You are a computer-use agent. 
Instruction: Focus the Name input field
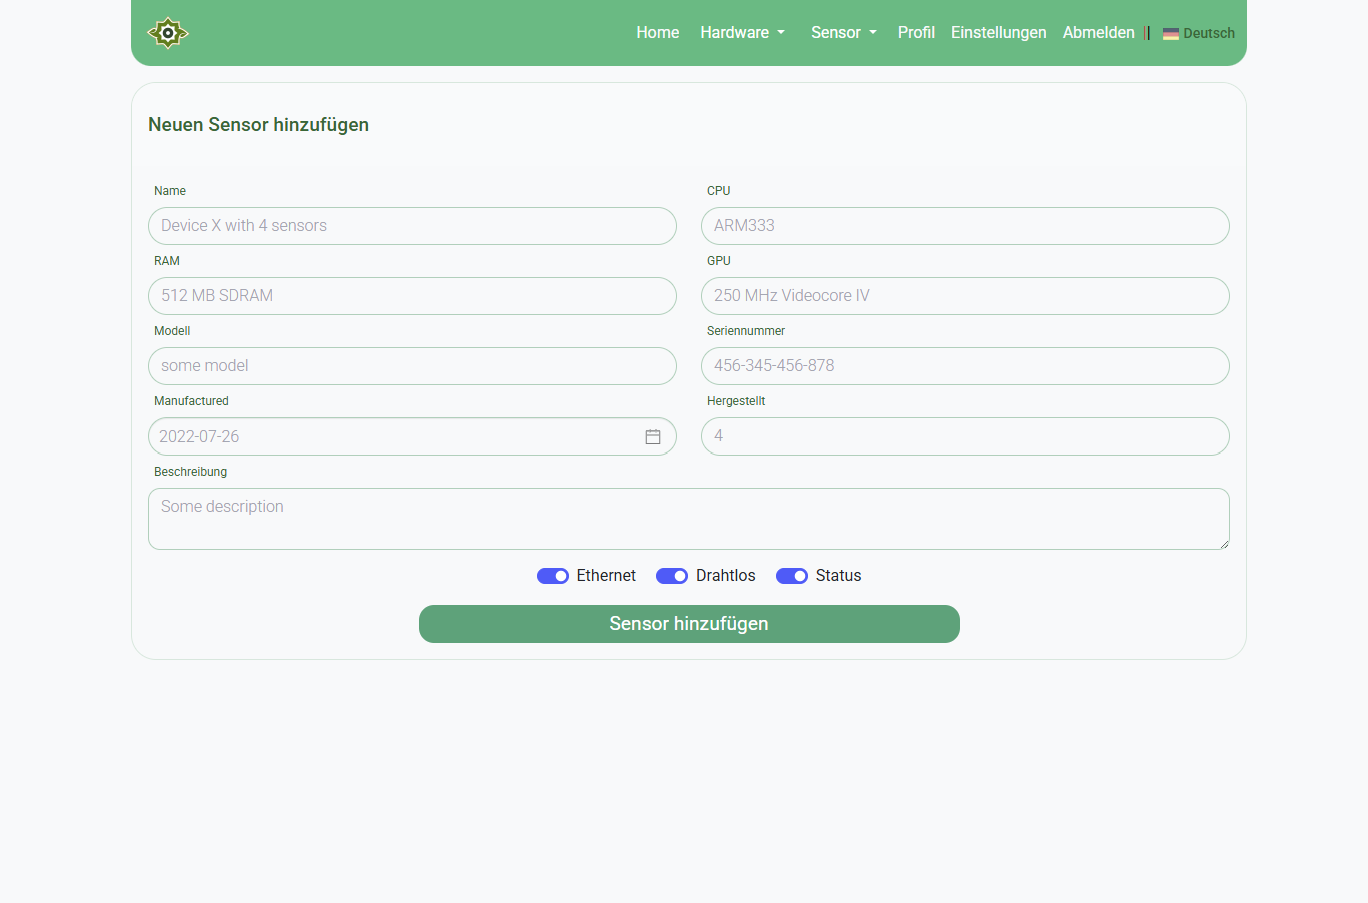click(x=412, y=226)
